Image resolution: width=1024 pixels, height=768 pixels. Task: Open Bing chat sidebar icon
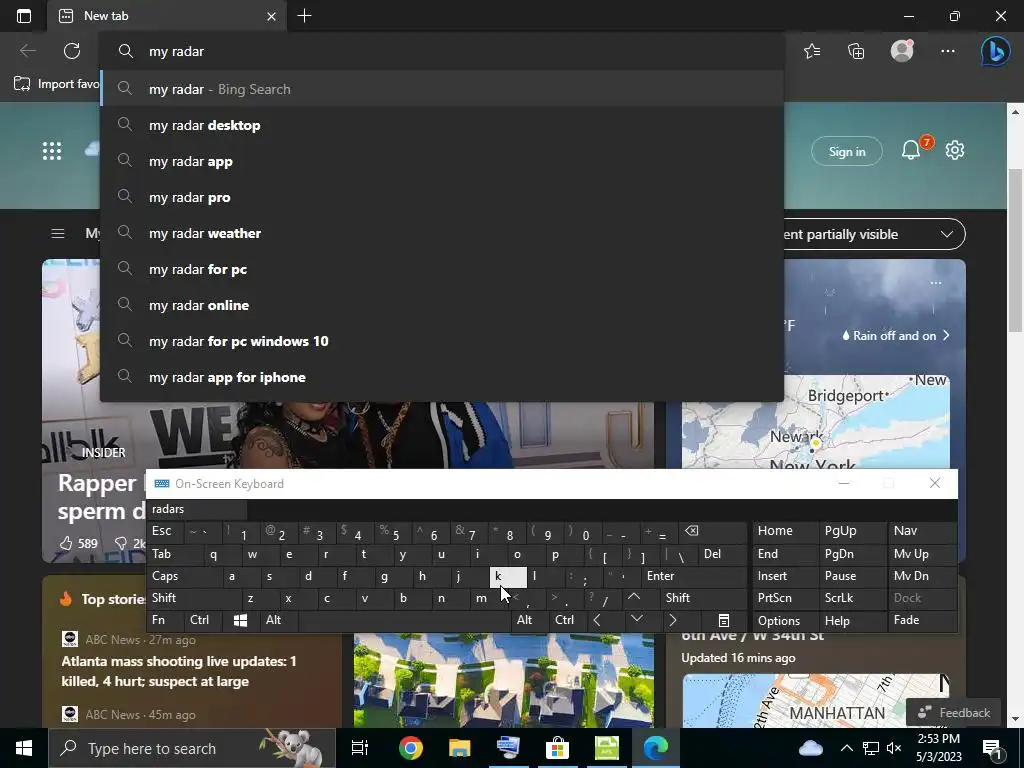tap(995, 51)
